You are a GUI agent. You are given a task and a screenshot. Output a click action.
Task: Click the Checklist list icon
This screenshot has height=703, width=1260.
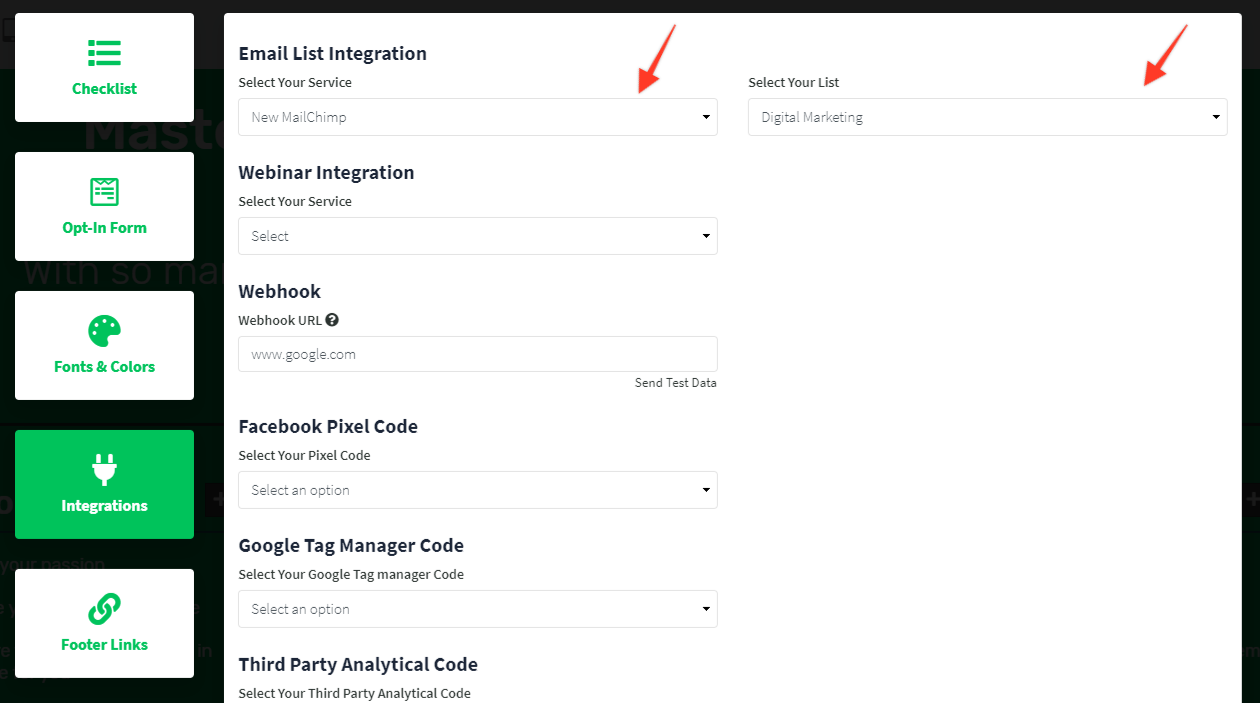coord(104,52)
